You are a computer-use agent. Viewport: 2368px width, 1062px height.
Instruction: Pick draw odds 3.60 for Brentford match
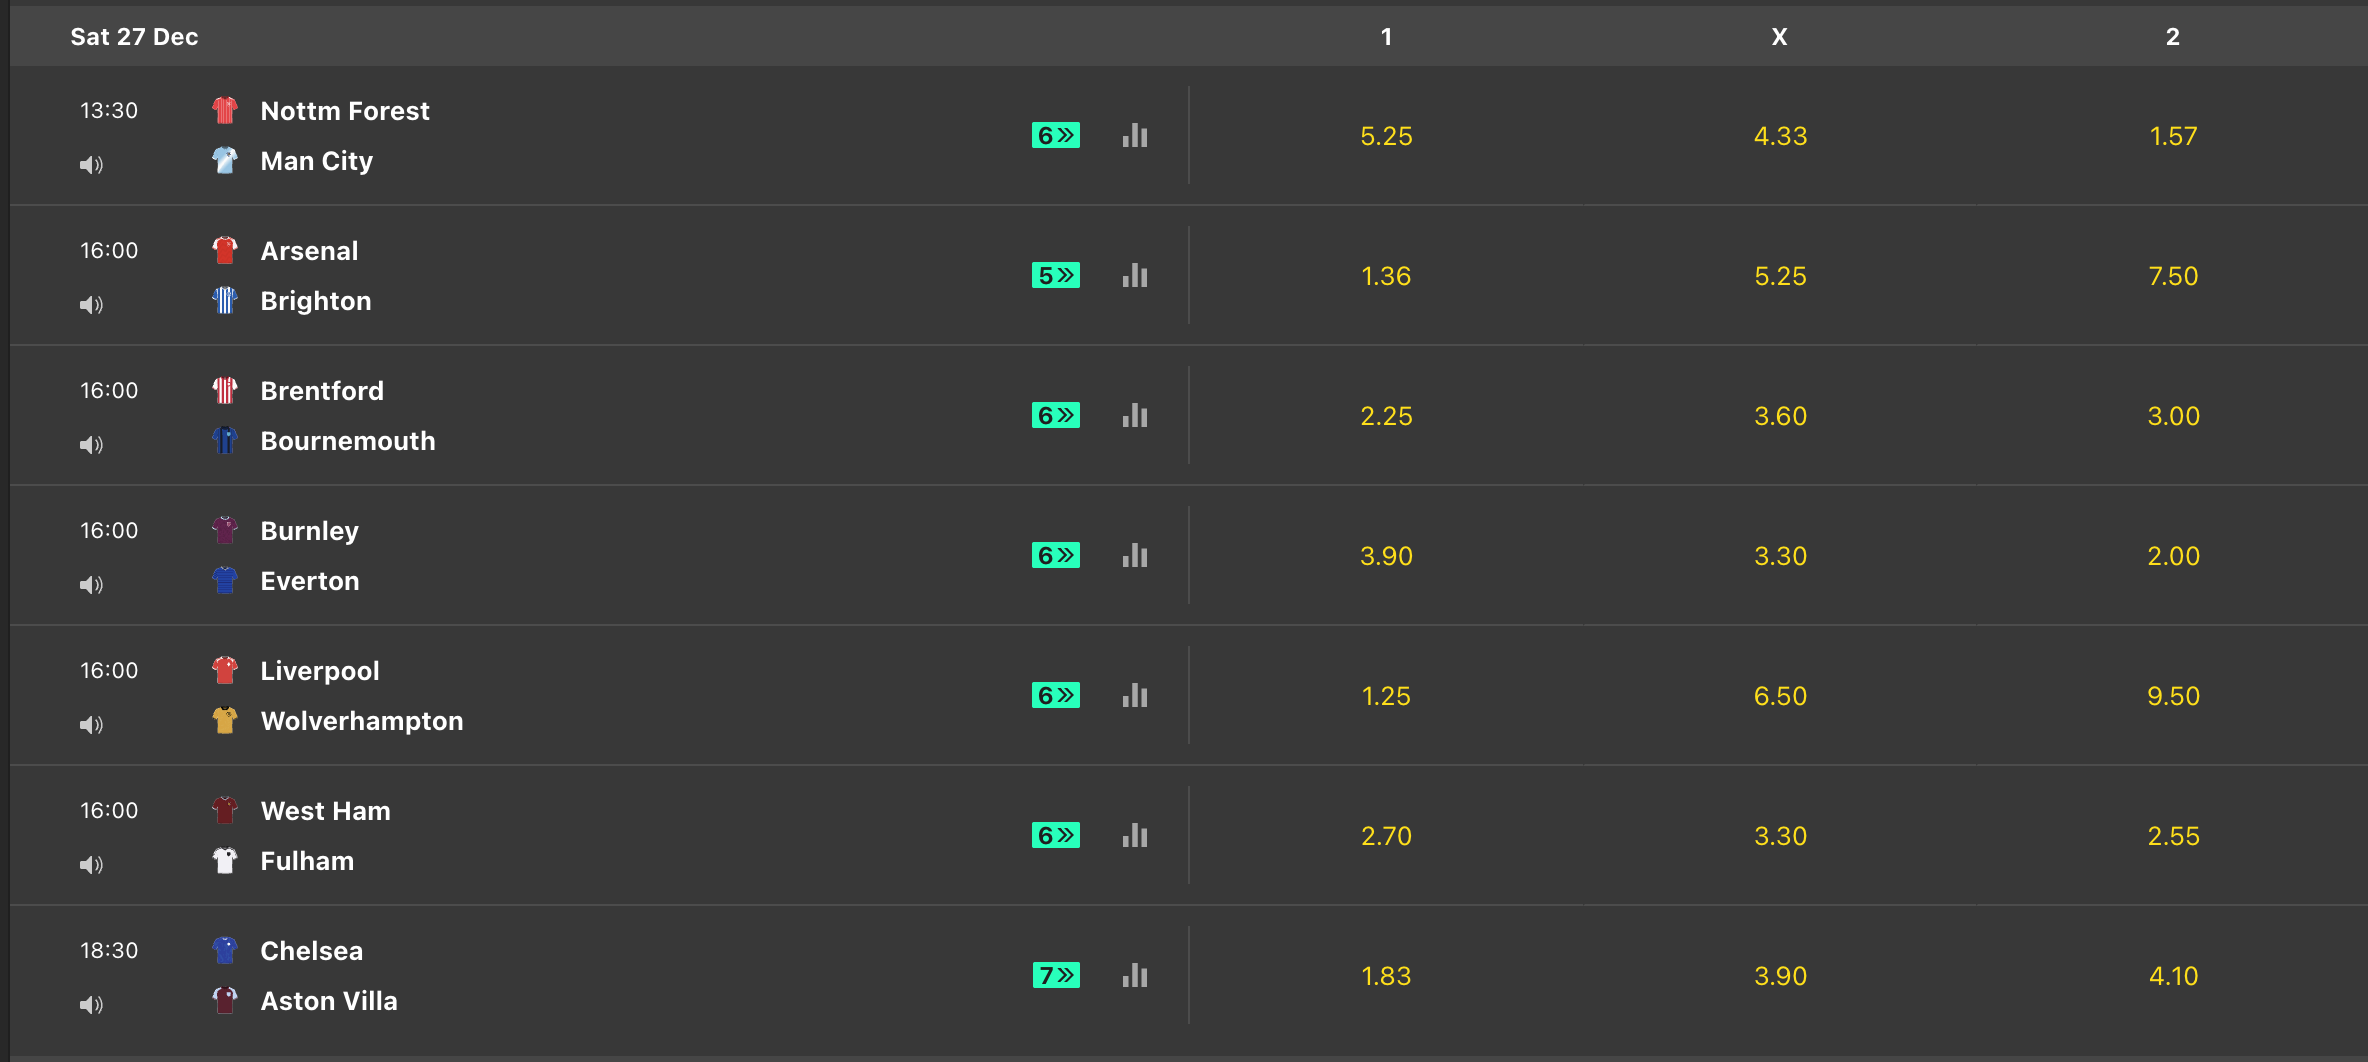pos(1780,416)
